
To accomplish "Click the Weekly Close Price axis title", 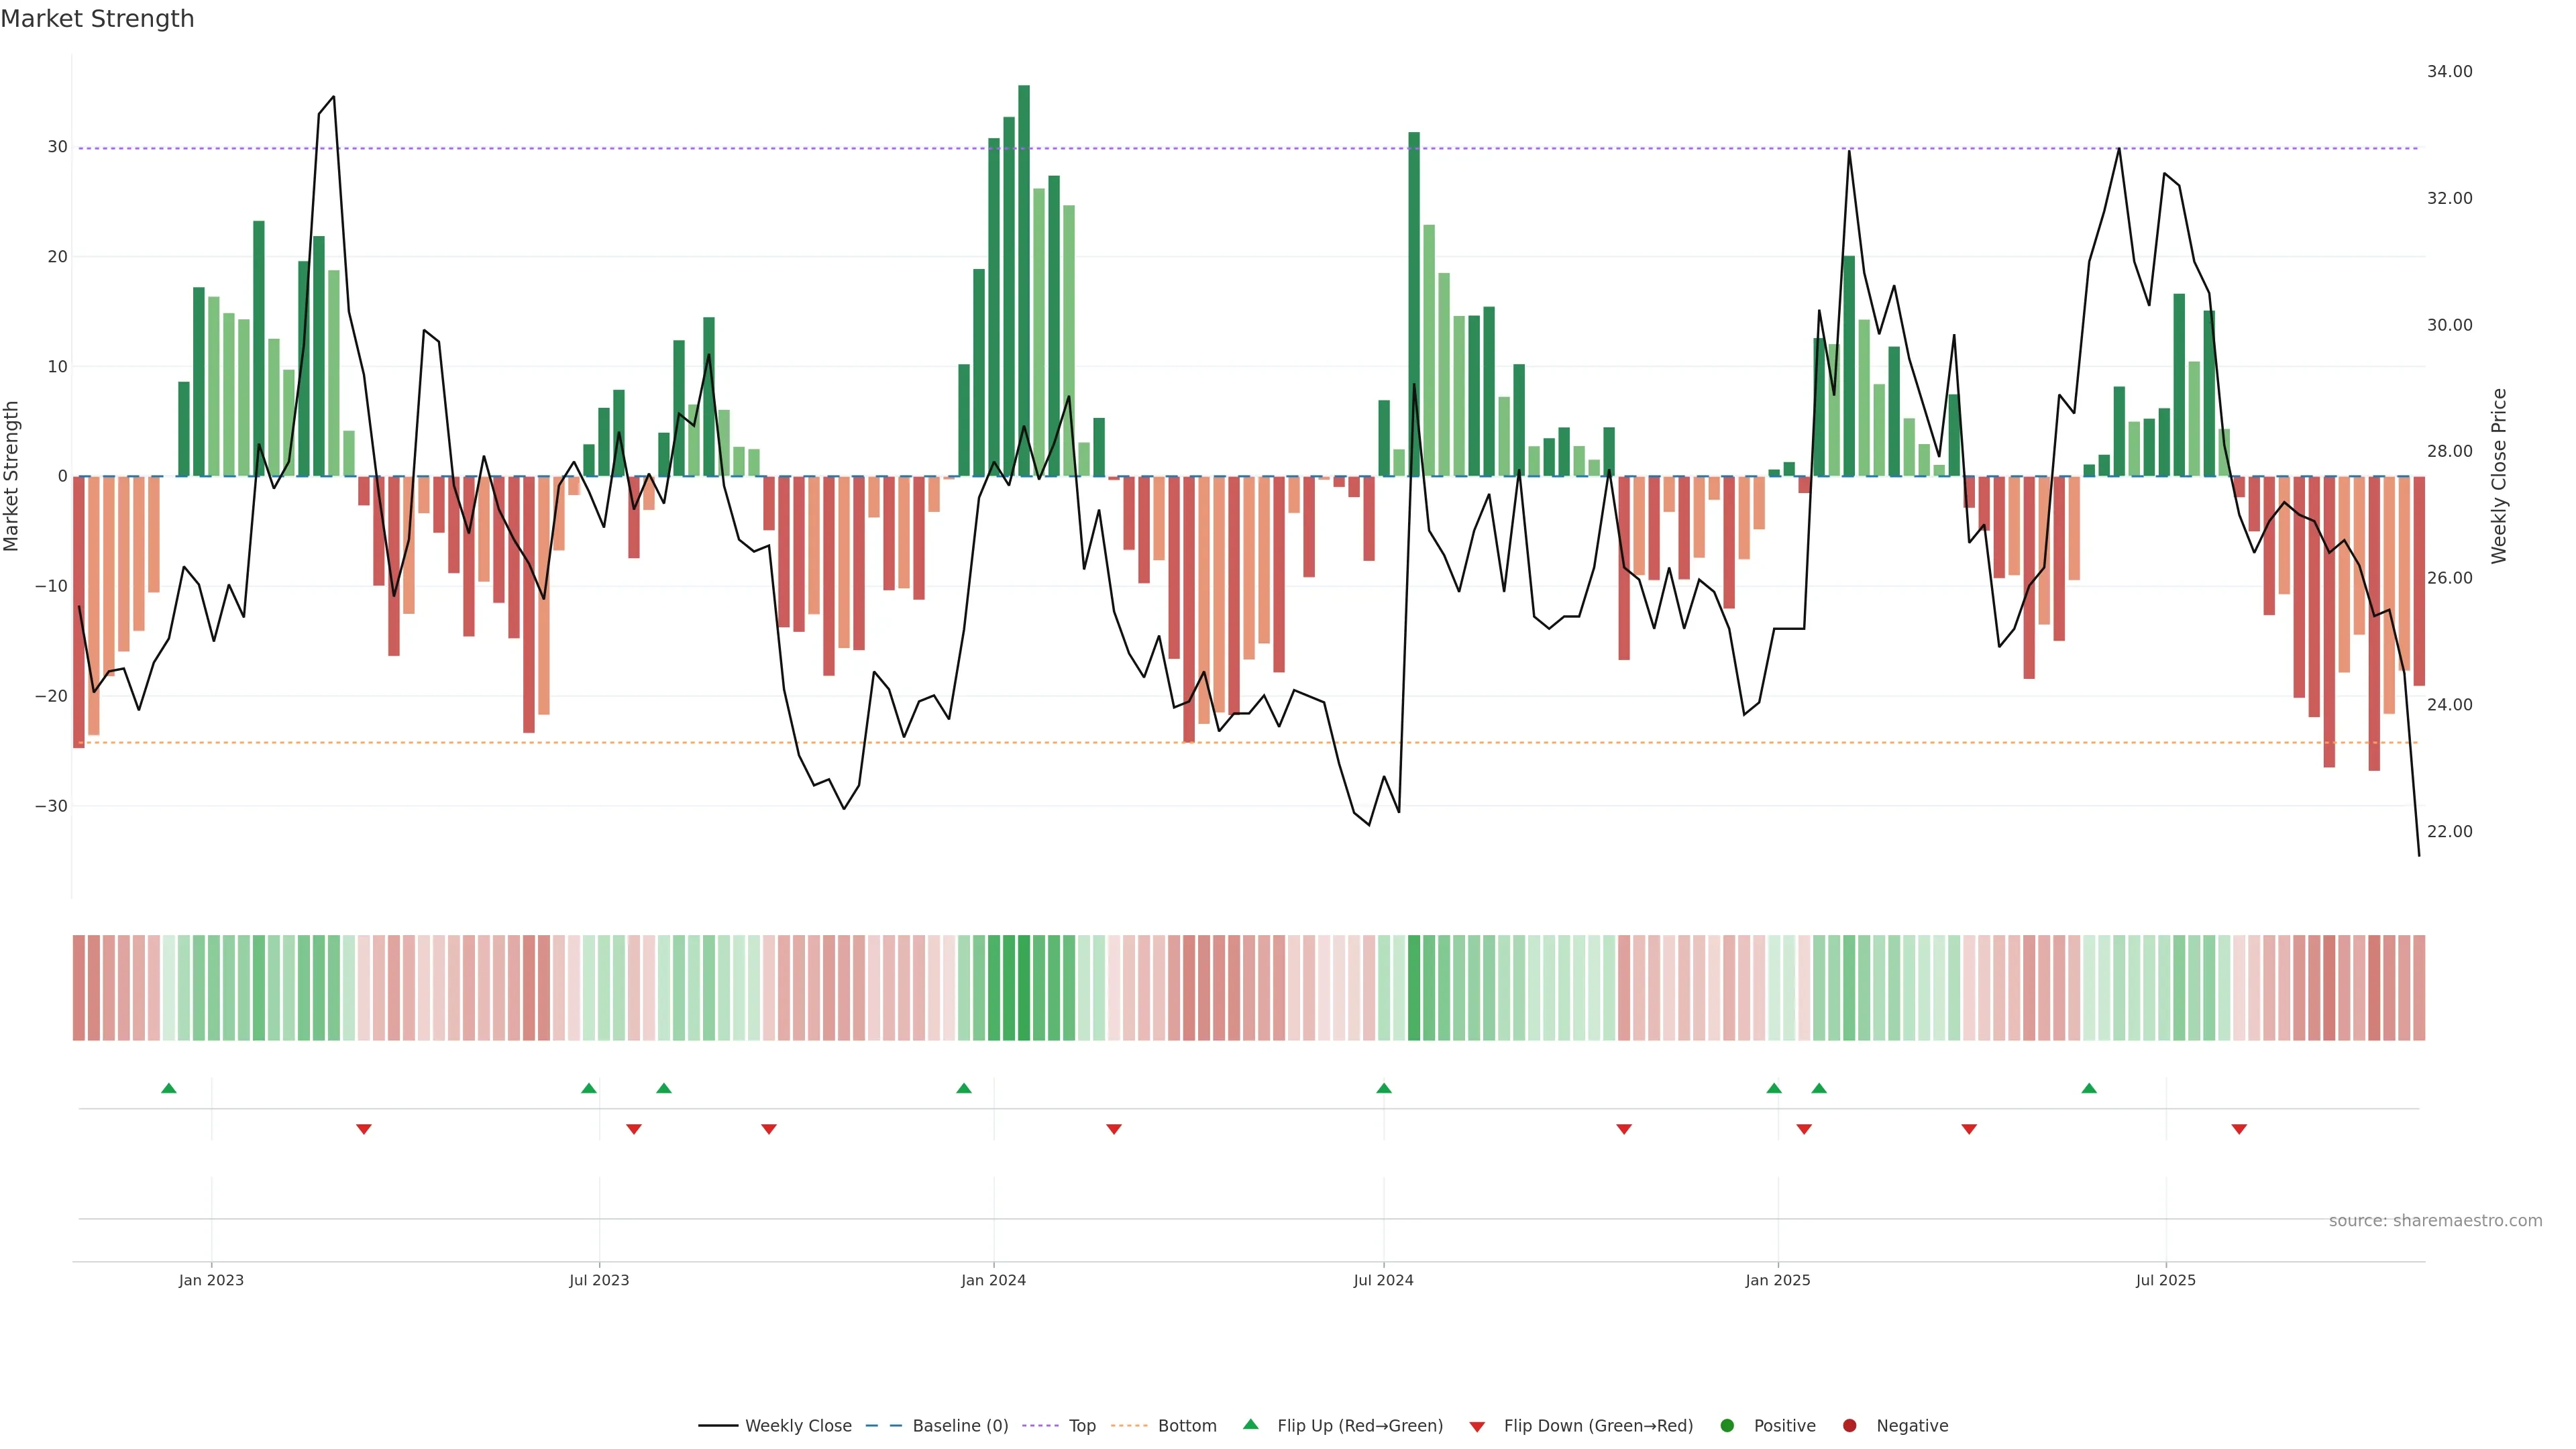I will pos(2499,476).
